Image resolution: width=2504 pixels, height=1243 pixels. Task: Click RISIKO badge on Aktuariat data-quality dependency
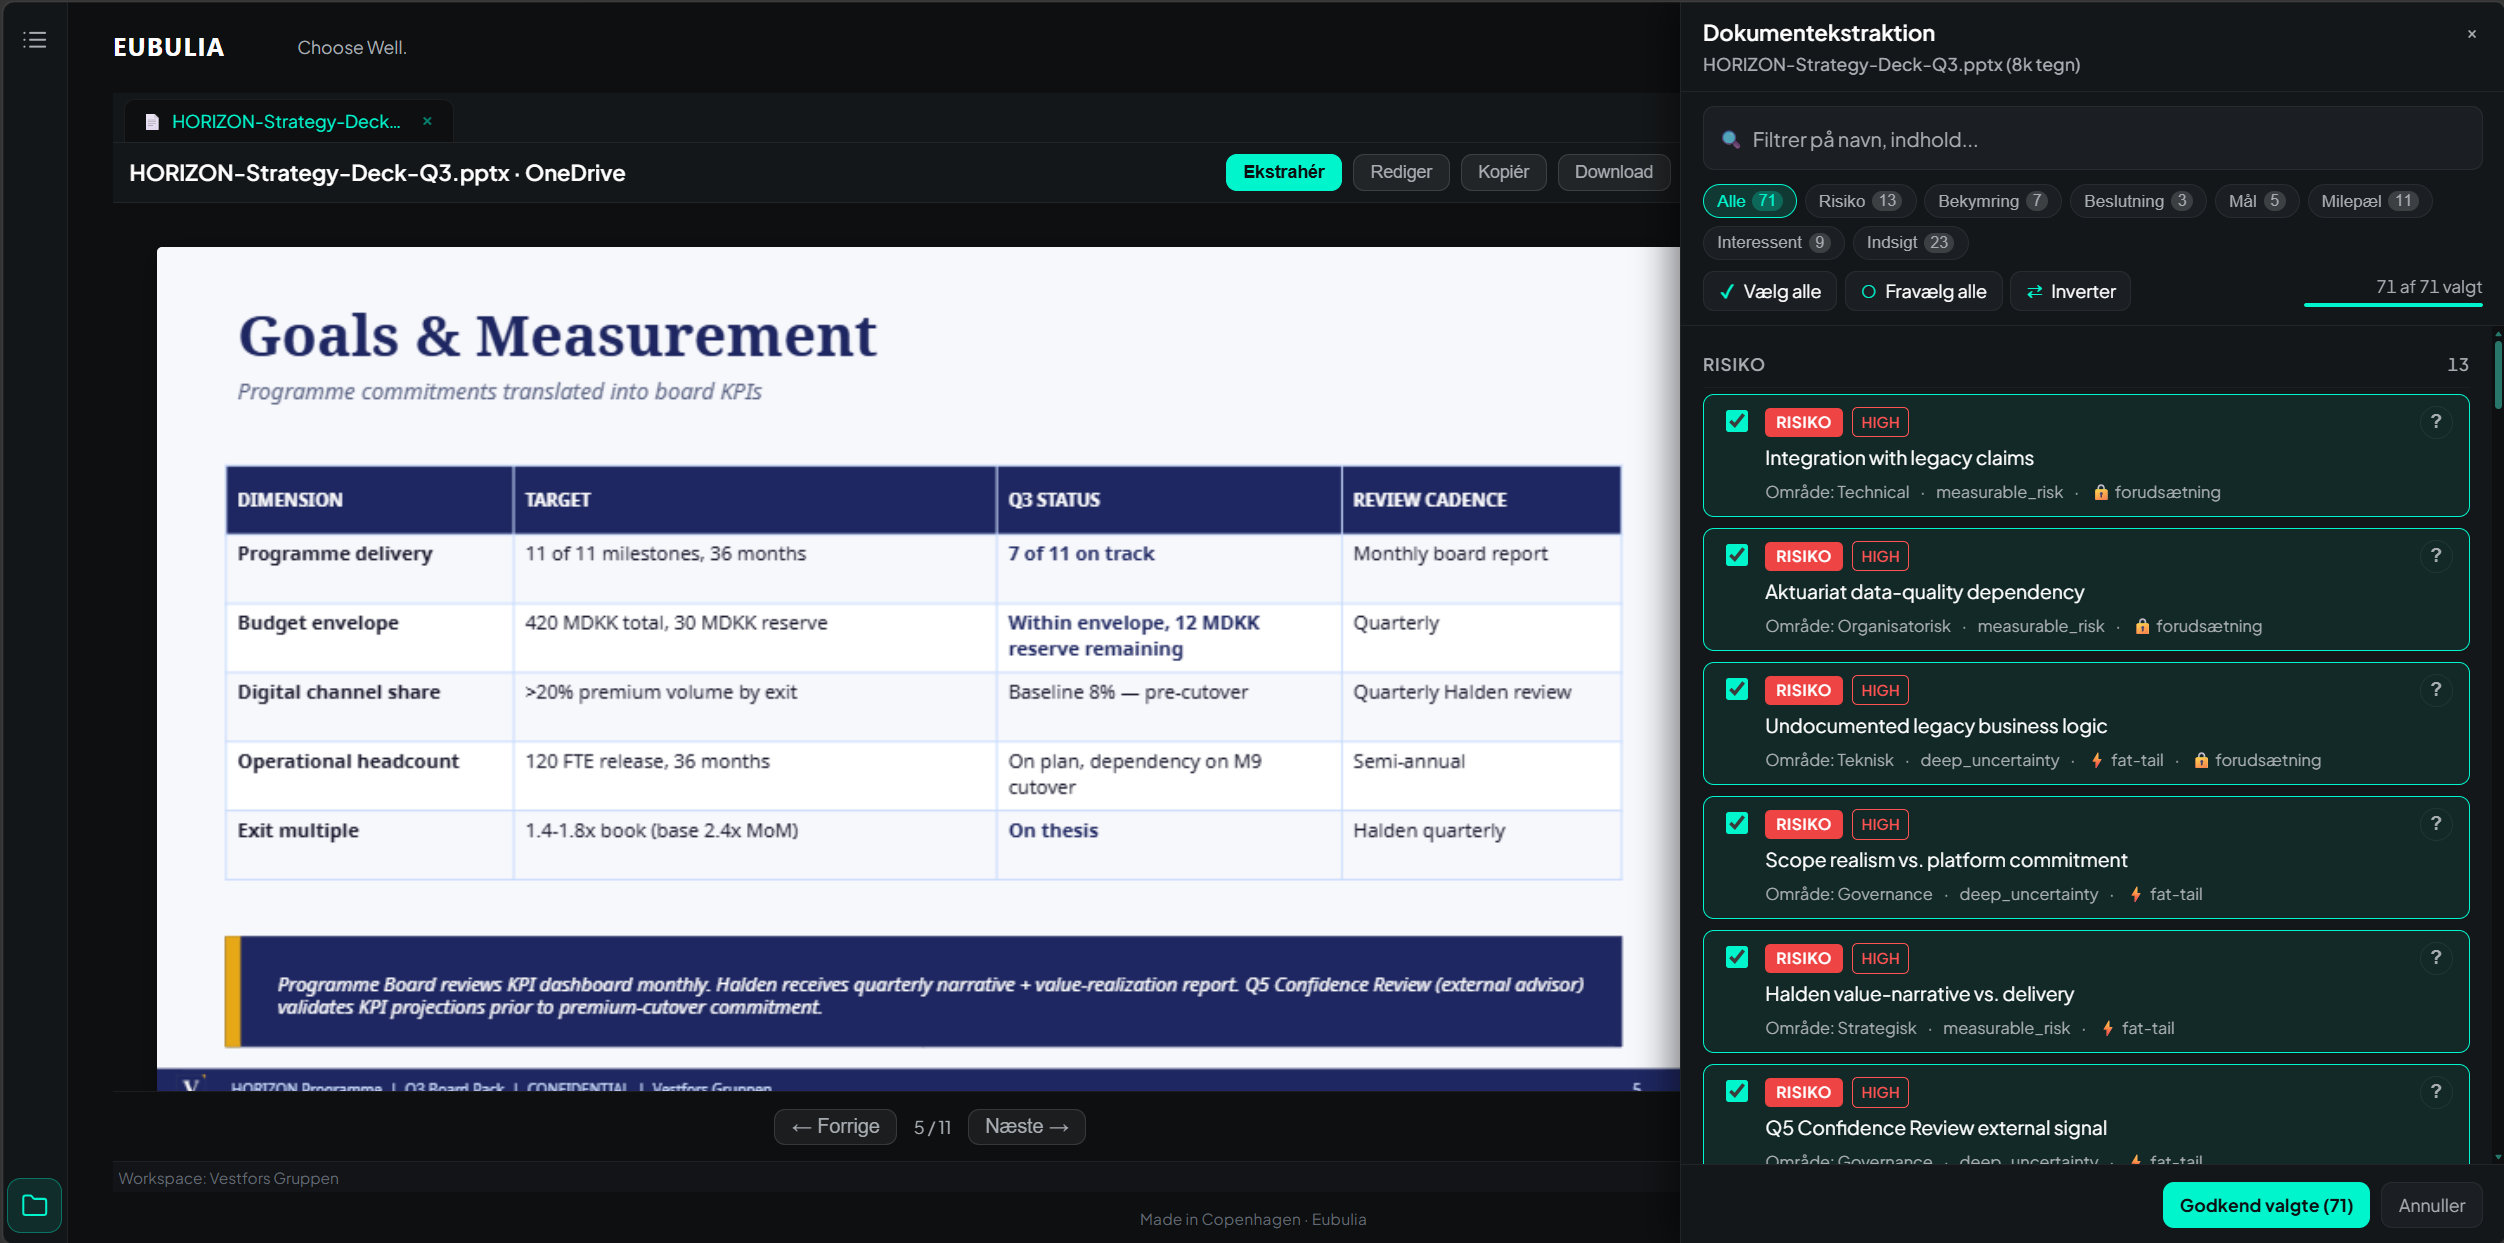pyautogui.click(x=1803, y=556)
